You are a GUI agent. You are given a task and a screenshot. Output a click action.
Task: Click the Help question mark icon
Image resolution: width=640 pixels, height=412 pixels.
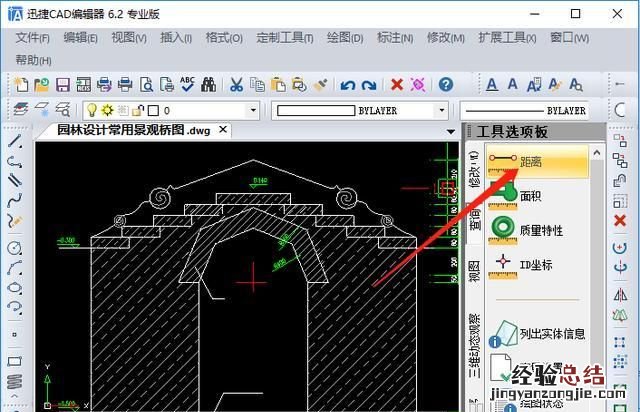pyautogui.click(x=446, y=85)
